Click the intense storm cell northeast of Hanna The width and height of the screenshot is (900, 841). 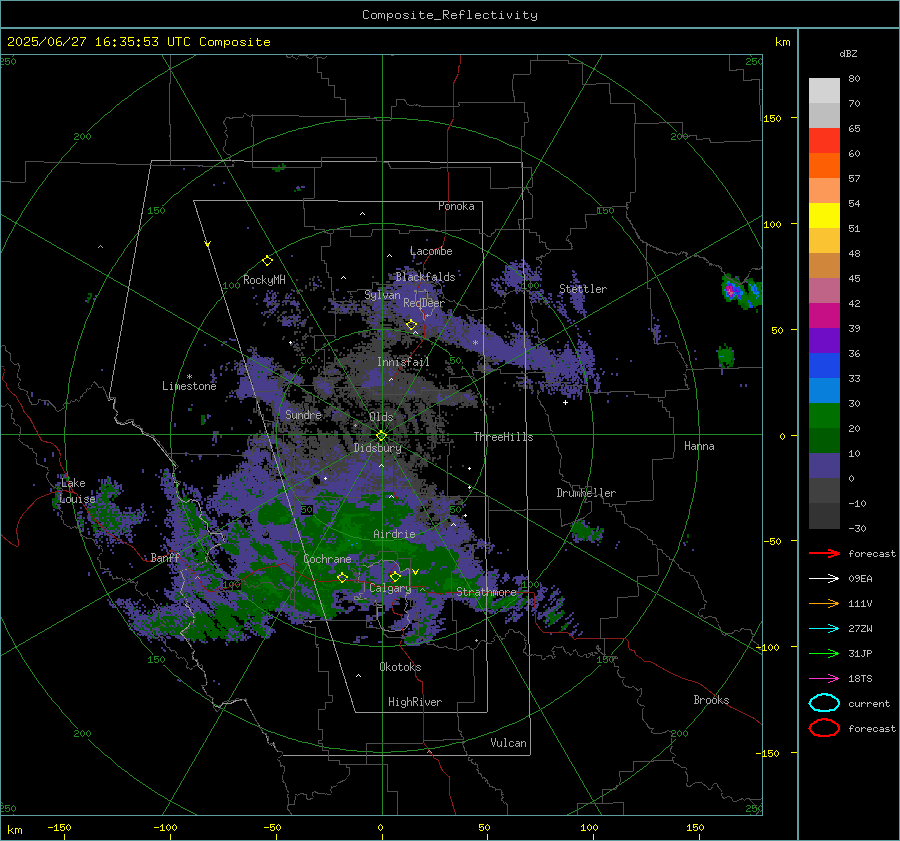click(741, 292)
